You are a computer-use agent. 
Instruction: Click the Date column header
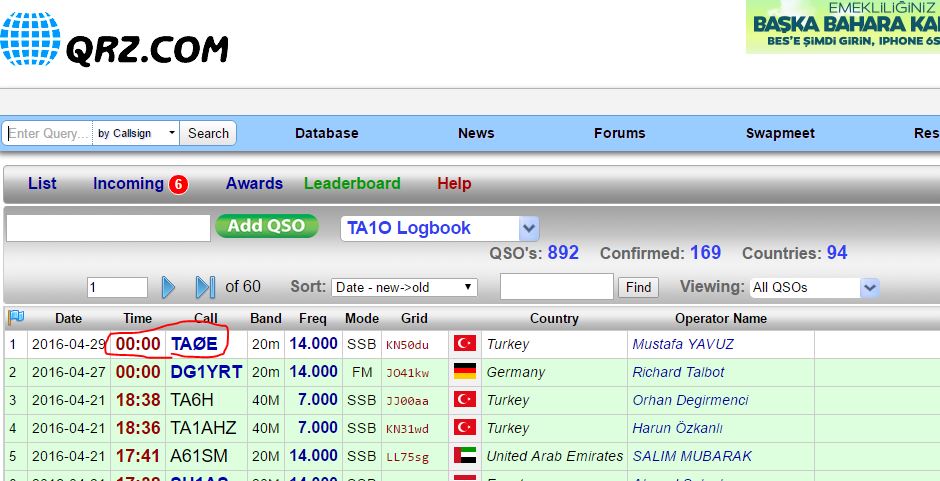(68, 318)
